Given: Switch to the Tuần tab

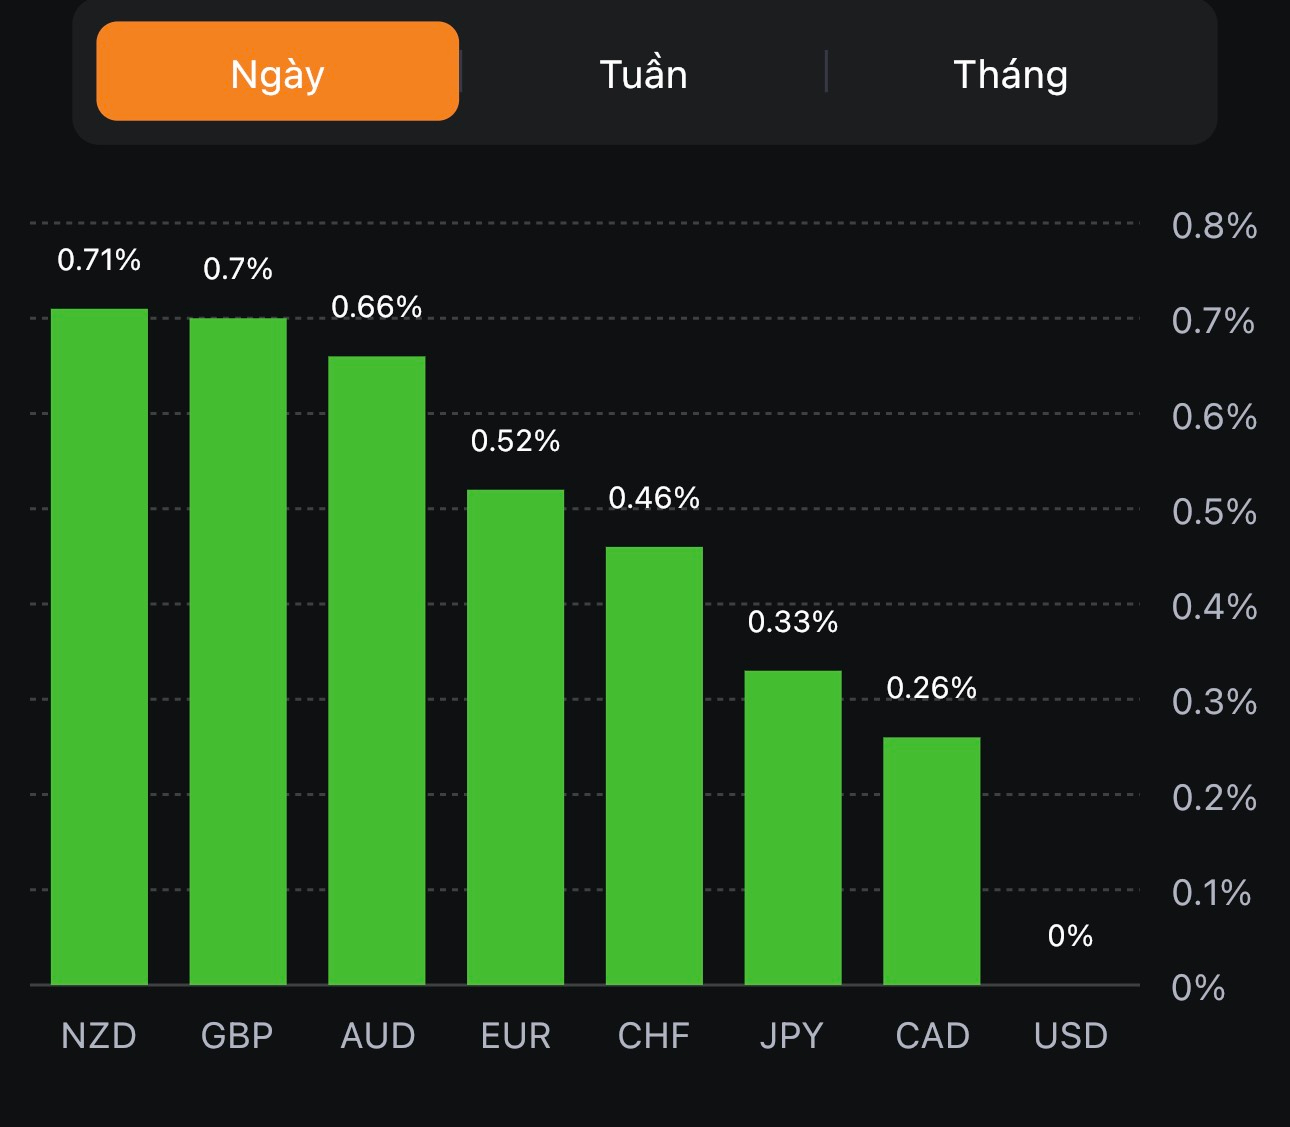Looking at the screenshot, I should click(x=643, y=74).
